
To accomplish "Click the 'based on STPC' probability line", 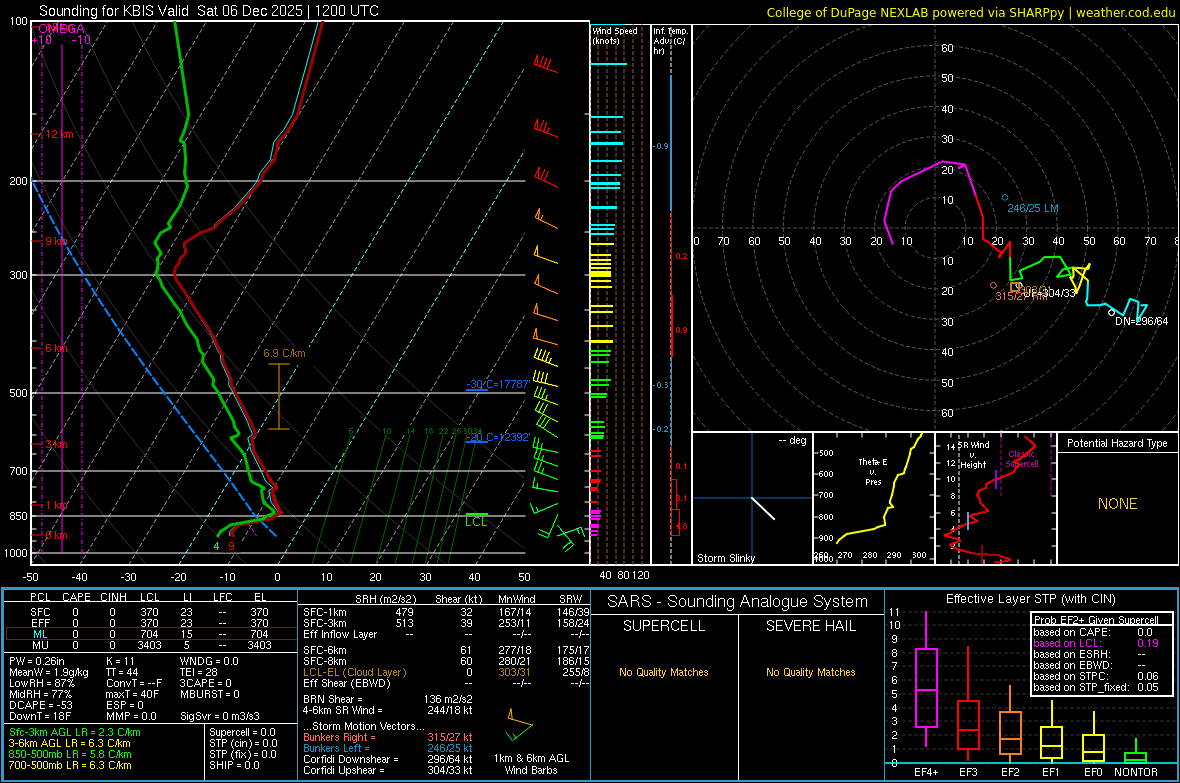I will click(x=1096, y=676).
